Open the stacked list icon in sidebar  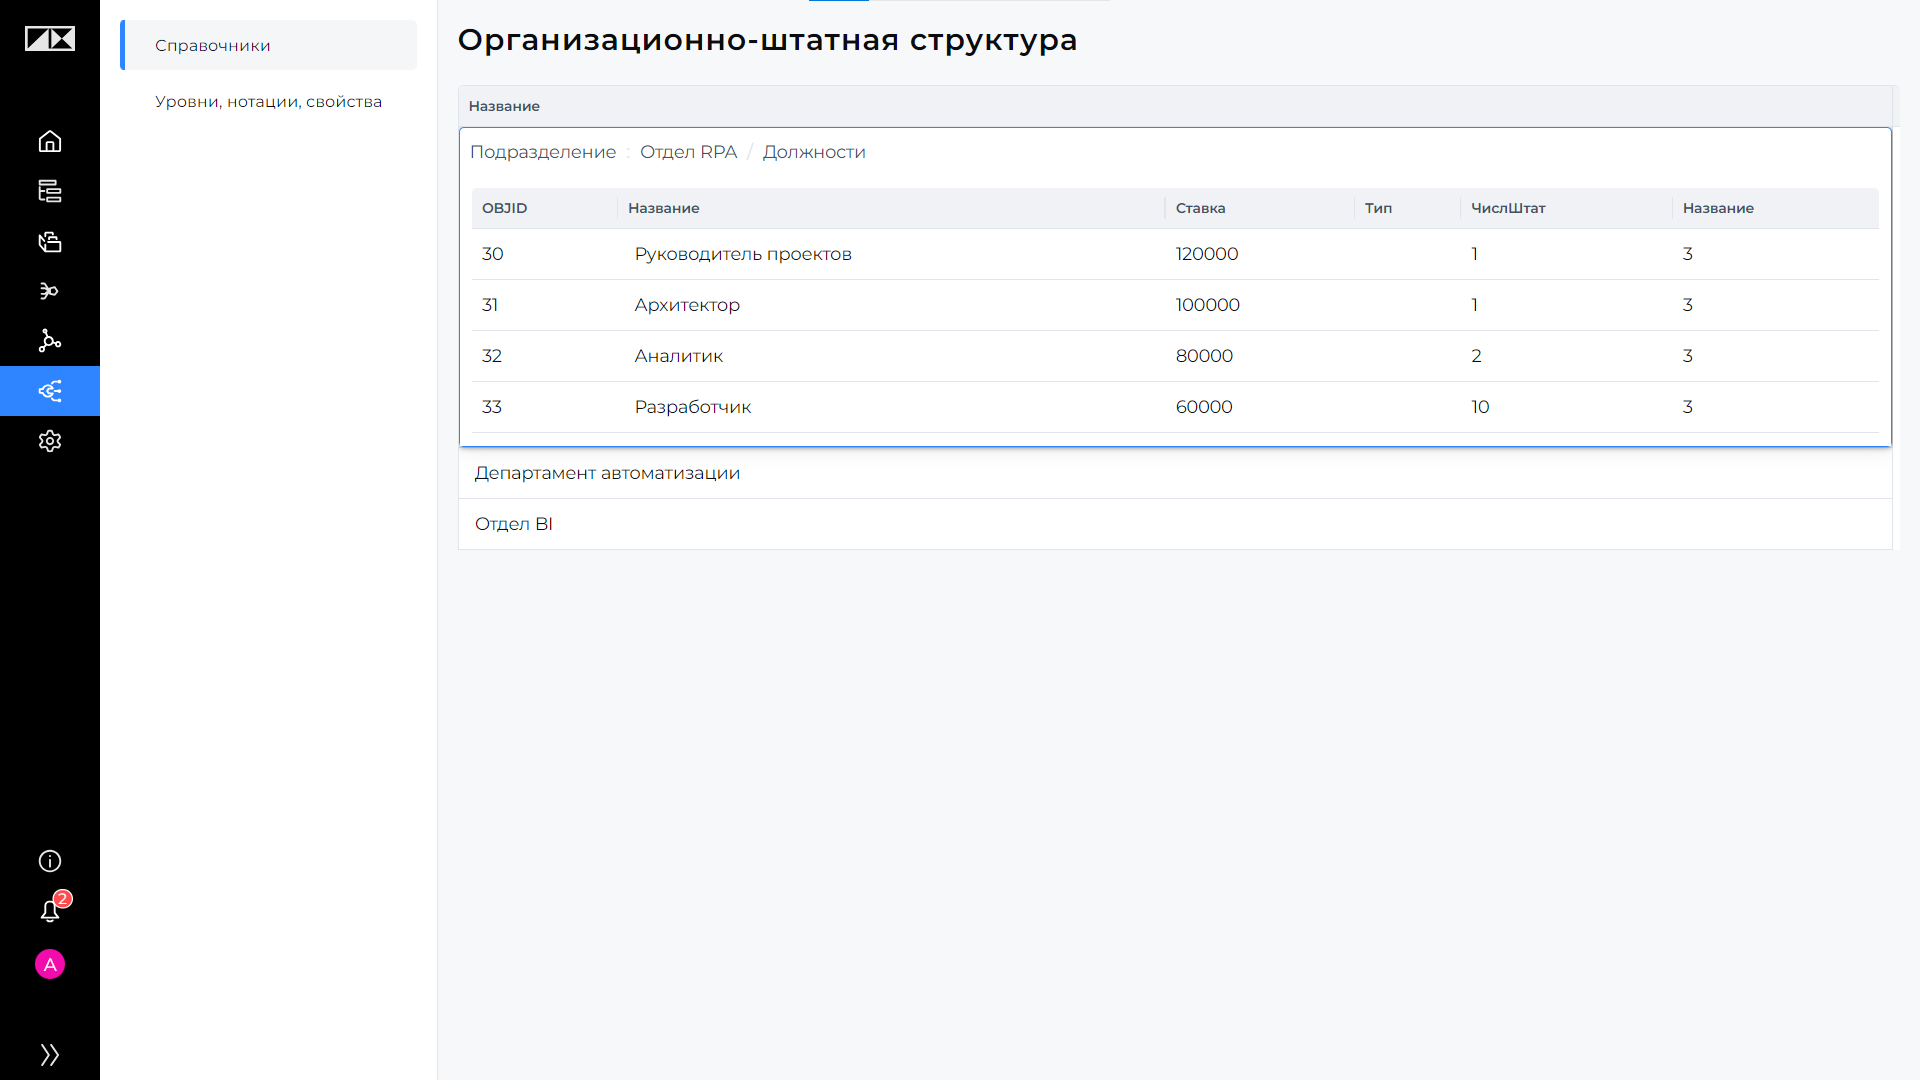click(50, 191)
